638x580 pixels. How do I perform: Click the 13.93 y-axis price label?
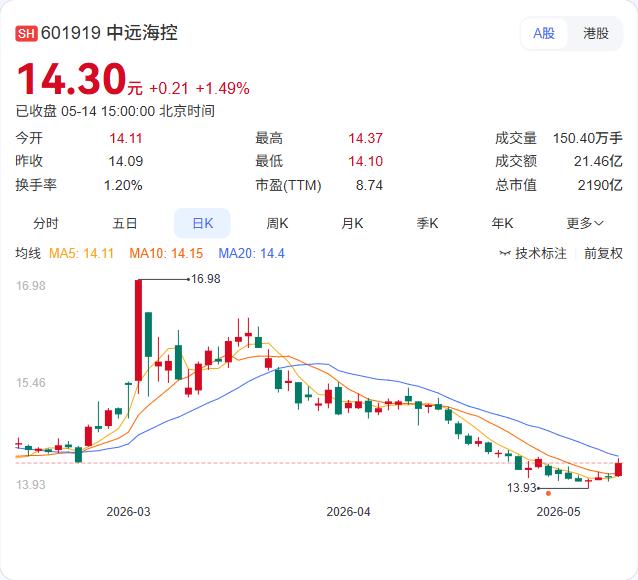31,484
